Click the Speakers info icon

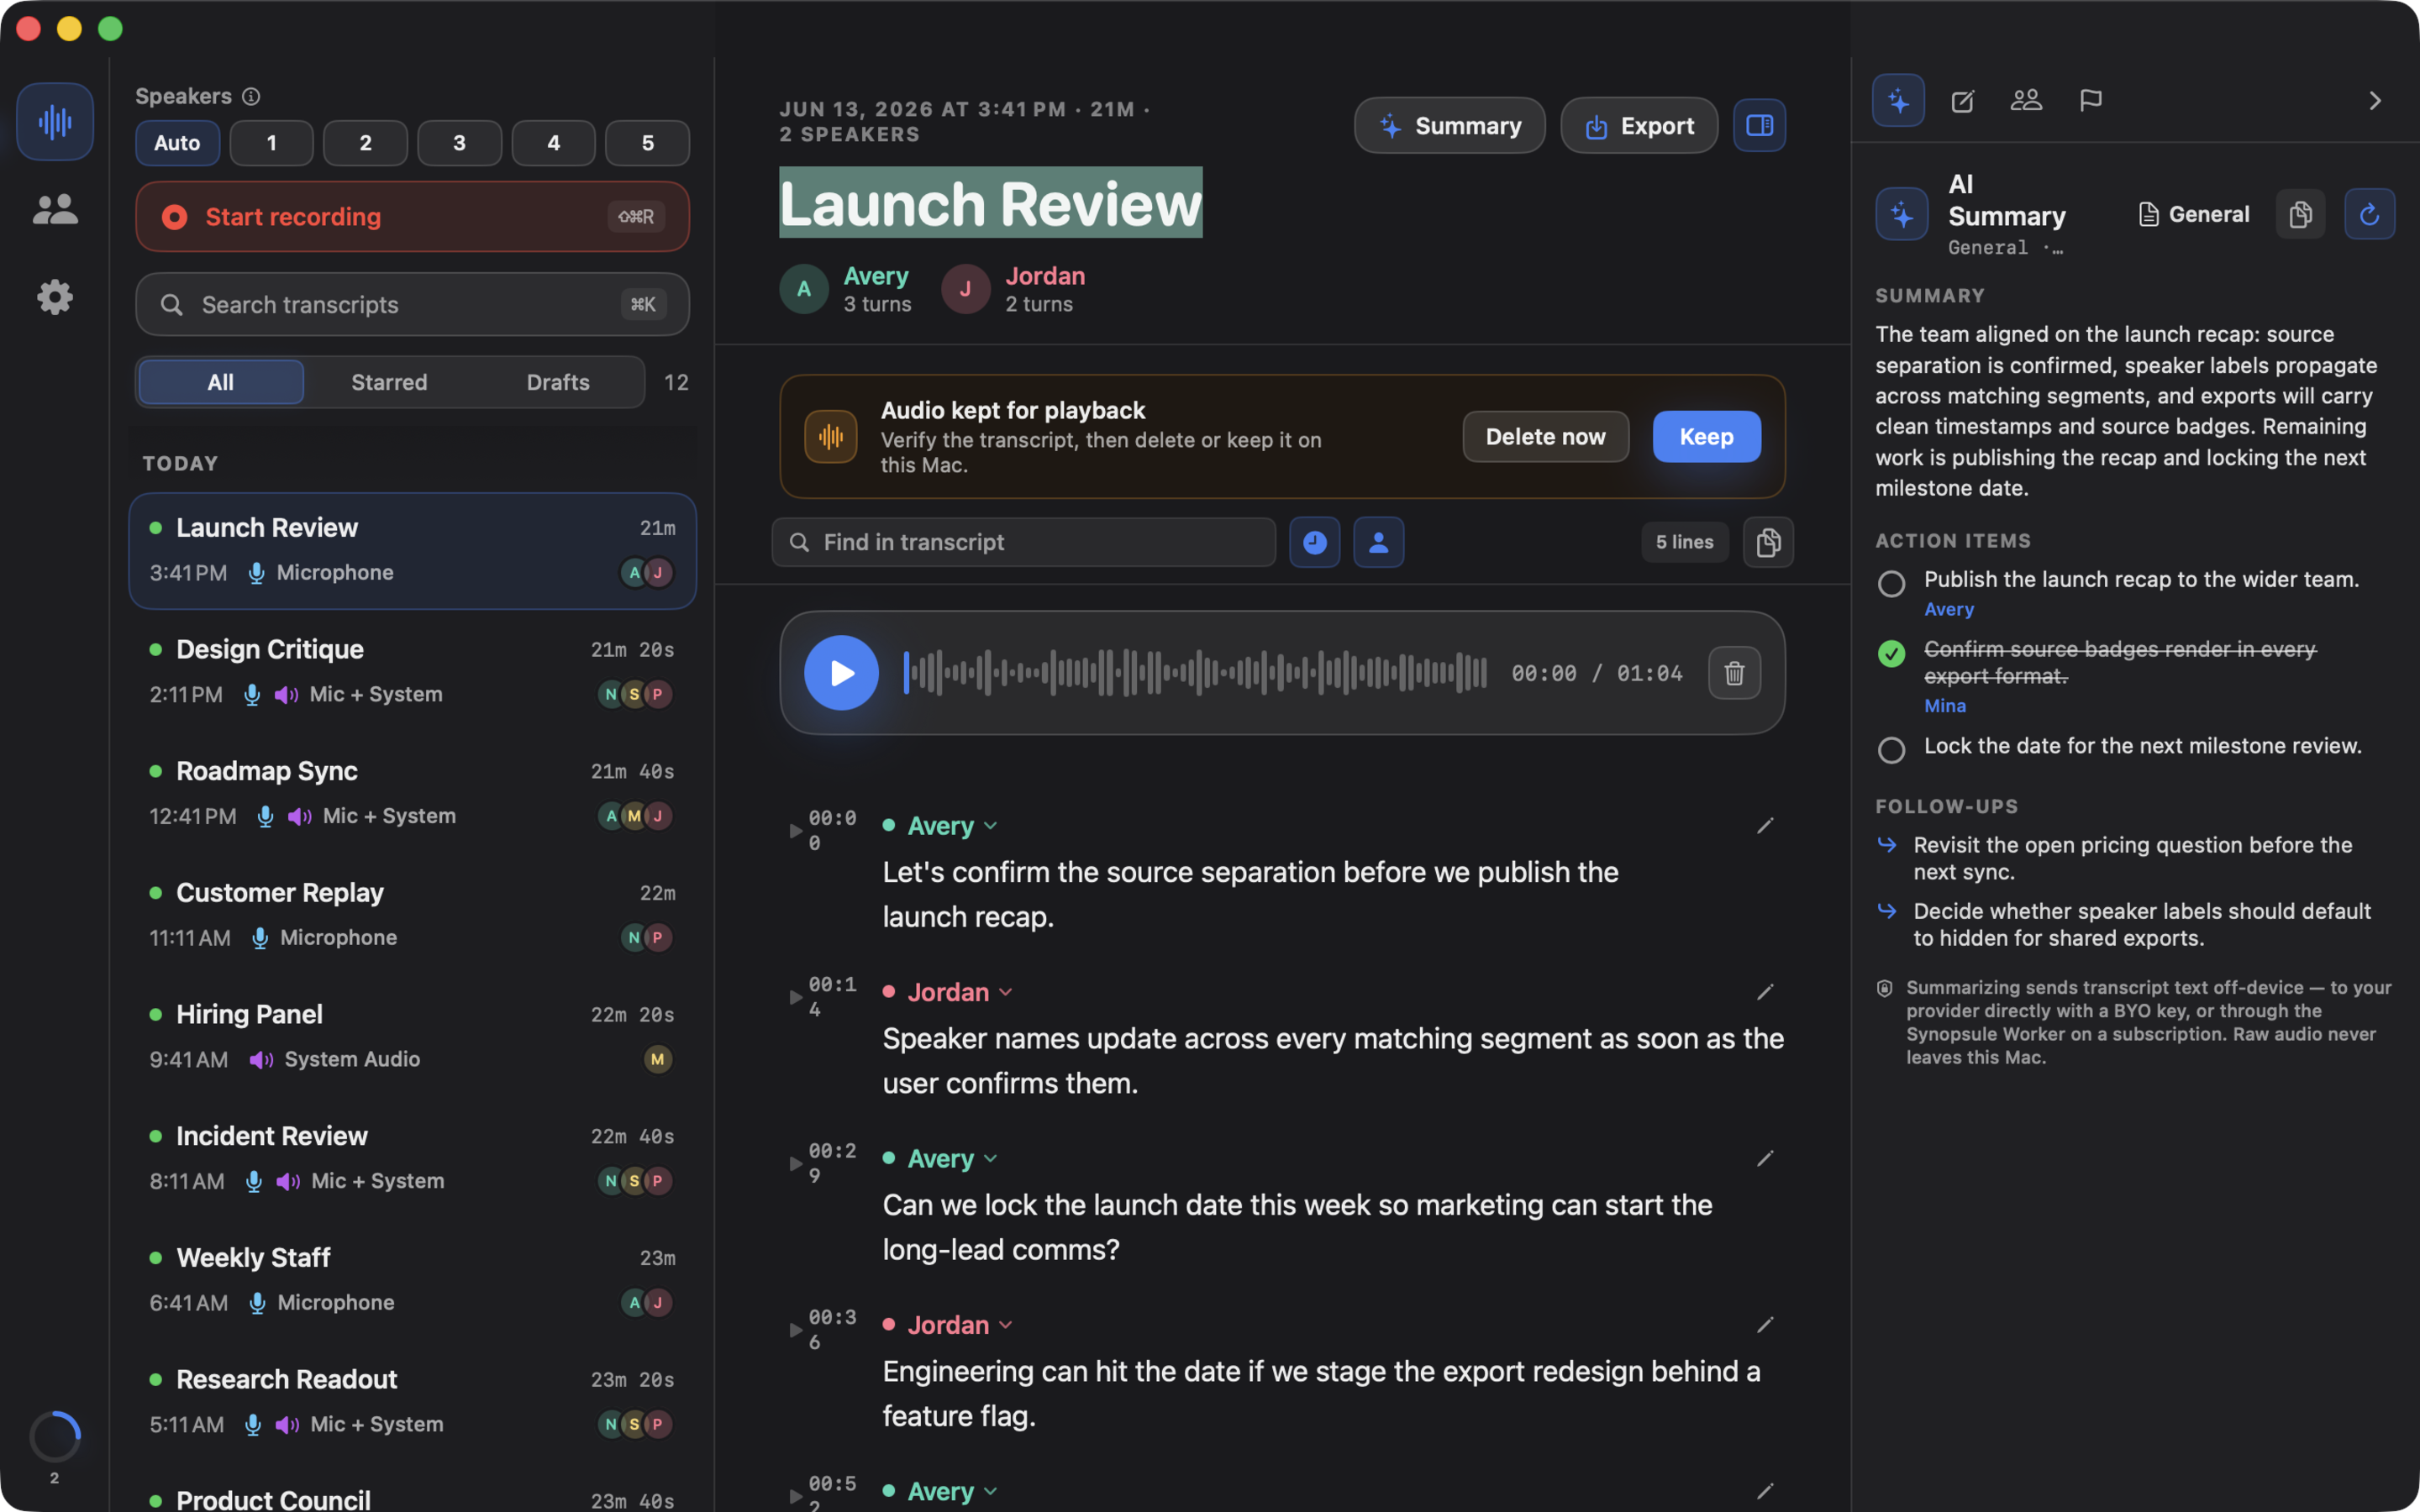tap(251, 96)
